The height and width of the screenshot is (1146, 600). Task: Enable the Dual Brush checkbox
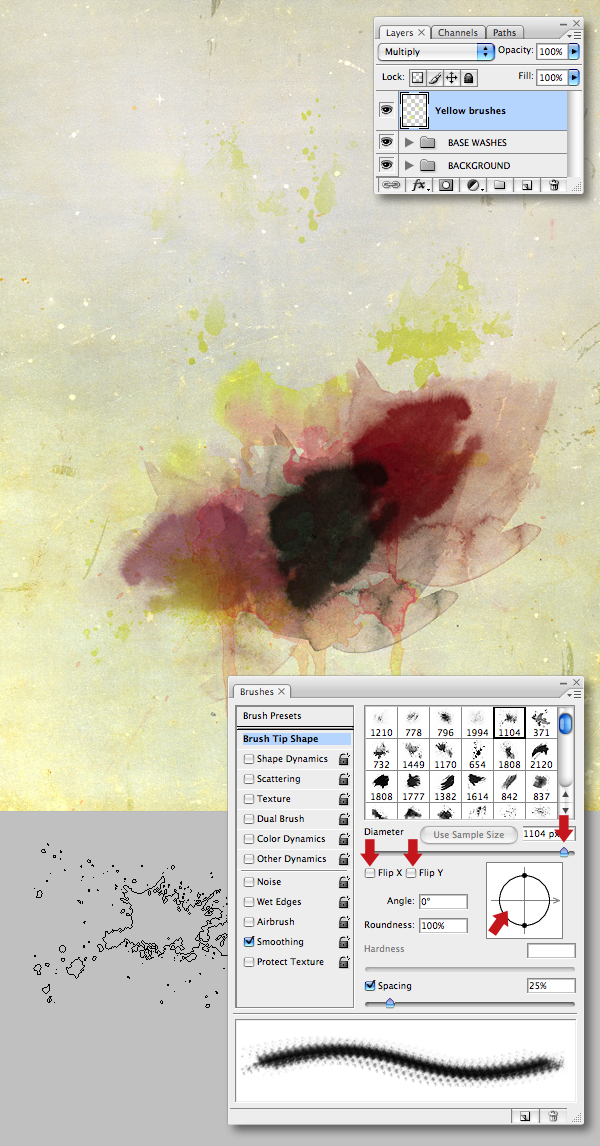pos(249,819)
